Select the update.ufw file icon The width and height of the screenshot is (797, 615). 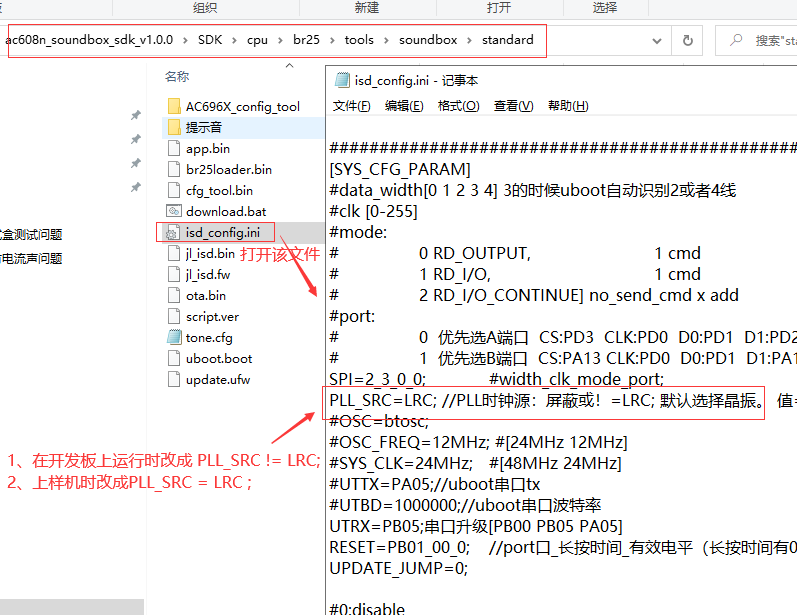pos(174,379)
